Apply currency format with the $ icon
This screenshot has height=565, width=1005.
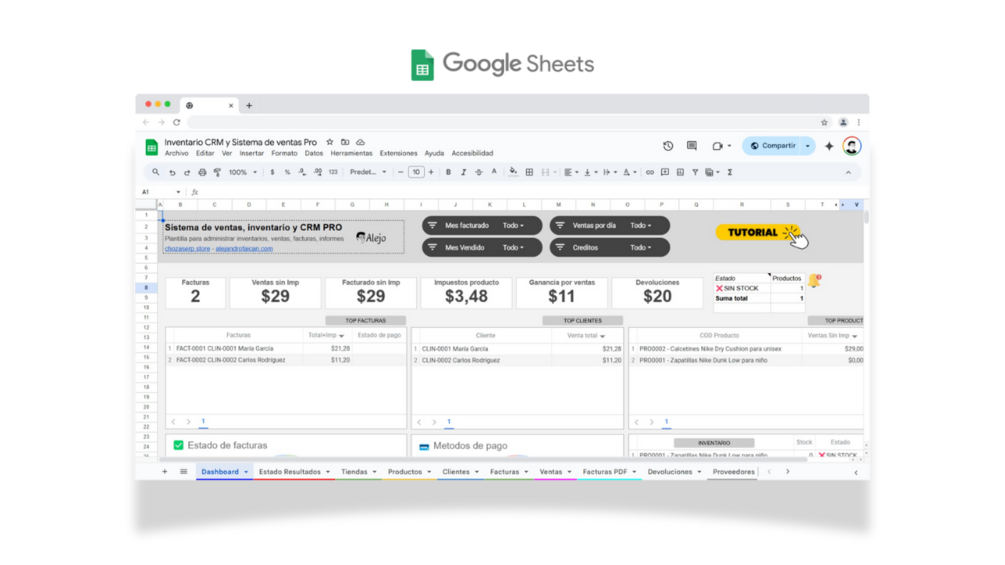coord(272,172)
